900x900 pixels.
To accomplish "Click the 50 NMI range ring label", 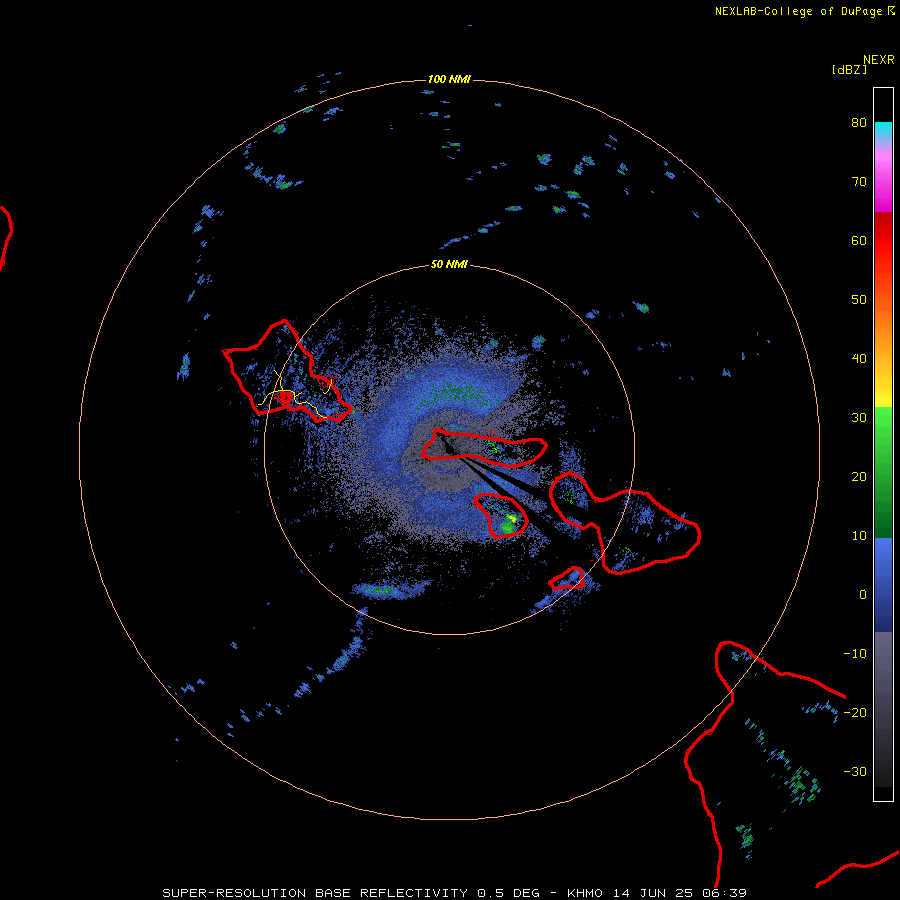I will (449, 265).
